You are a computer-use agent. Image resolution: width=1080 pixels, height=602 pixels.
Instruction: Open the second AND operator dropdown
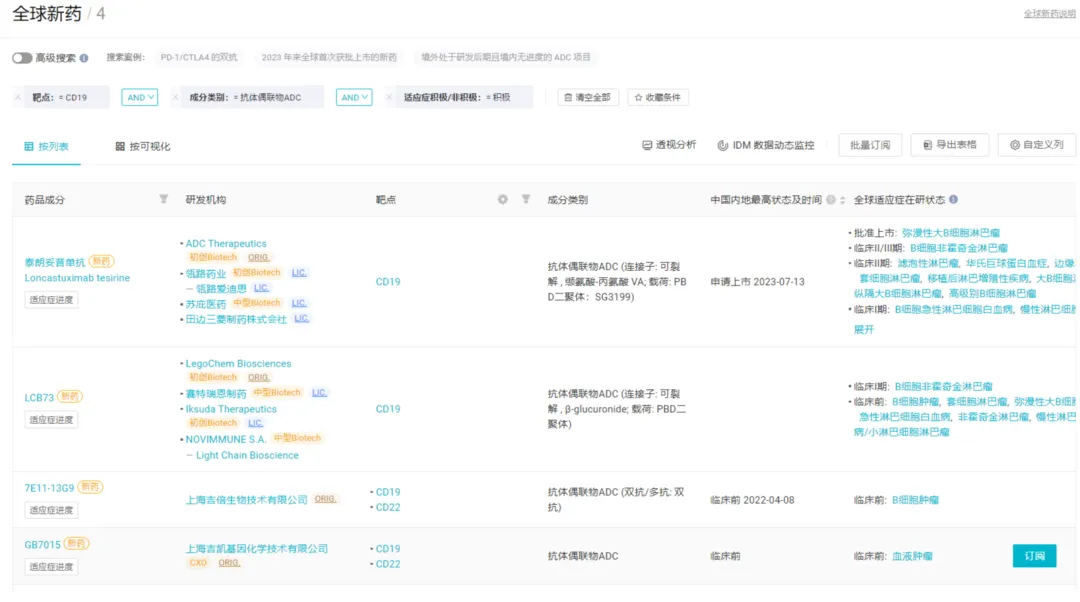click(x=354, y=98)
